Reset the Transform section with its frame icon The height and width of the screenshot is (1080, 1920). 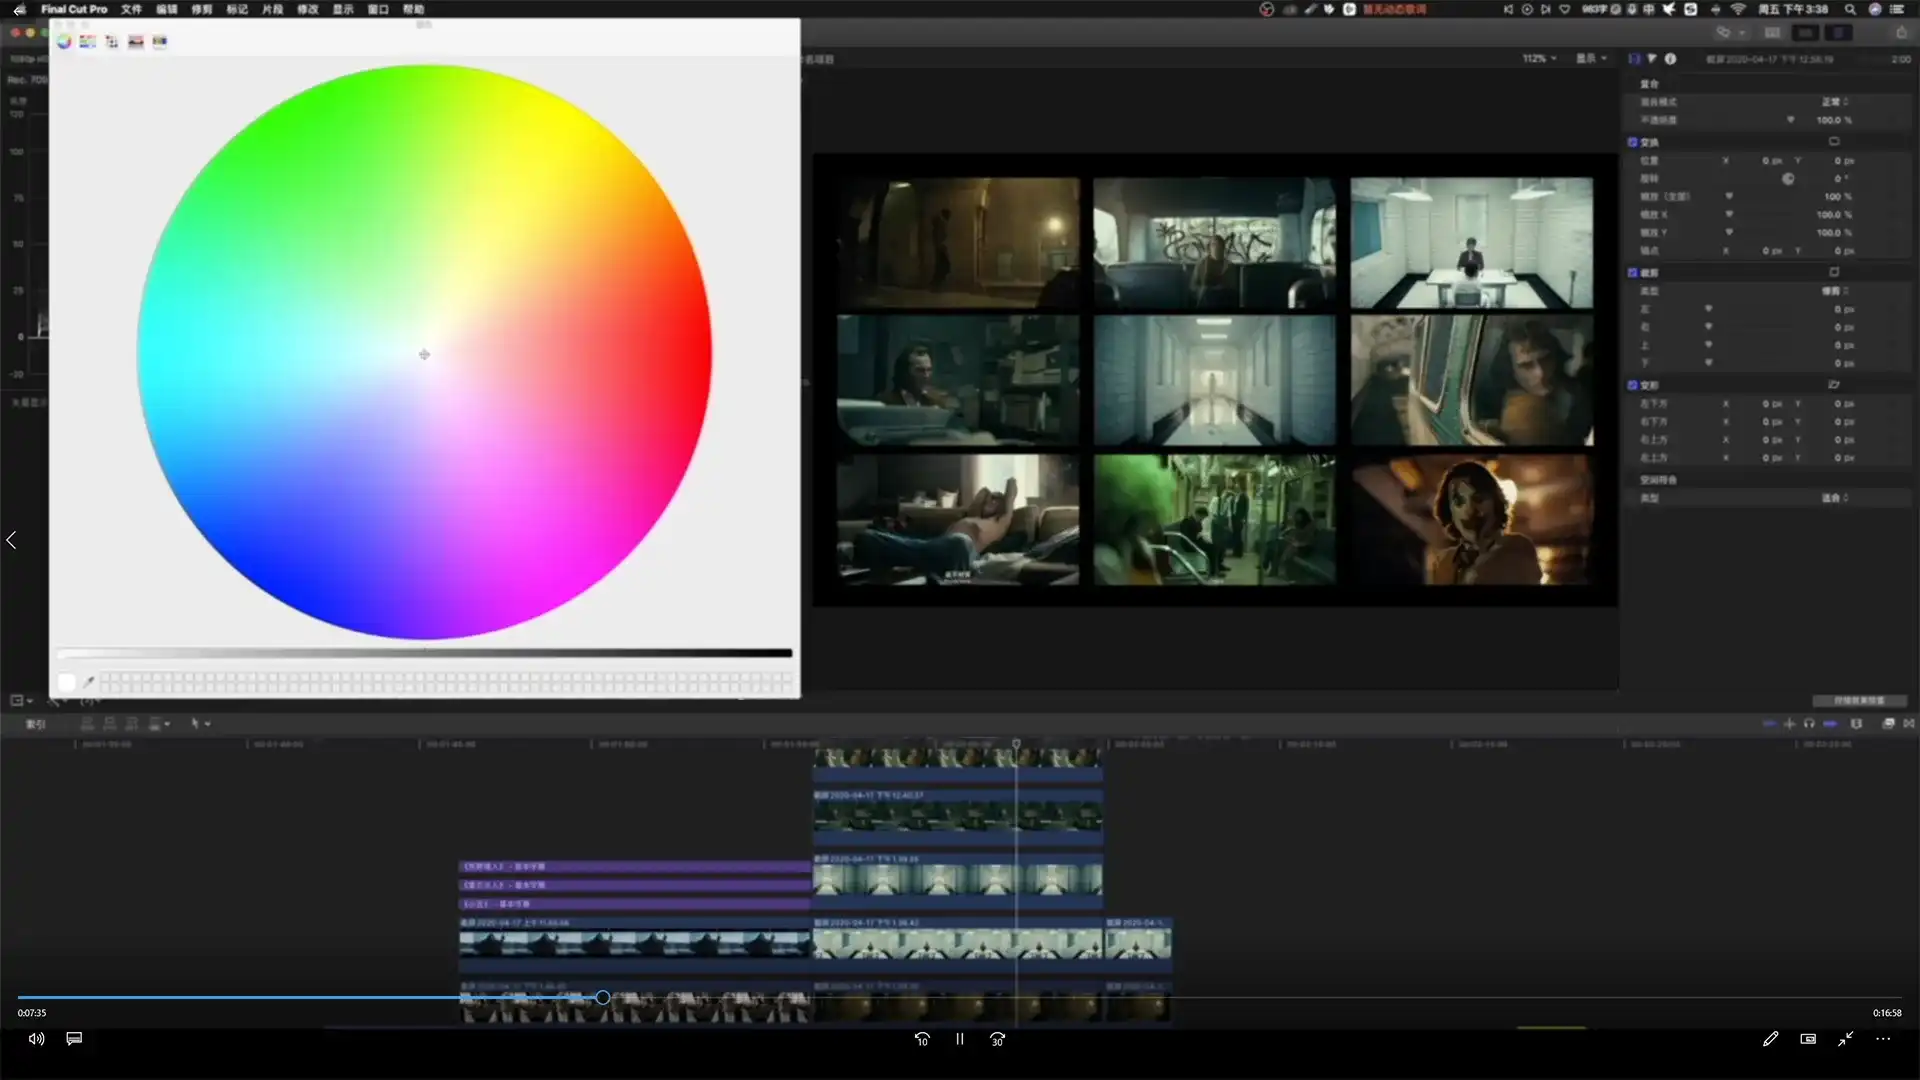[x=1834, y=142]
